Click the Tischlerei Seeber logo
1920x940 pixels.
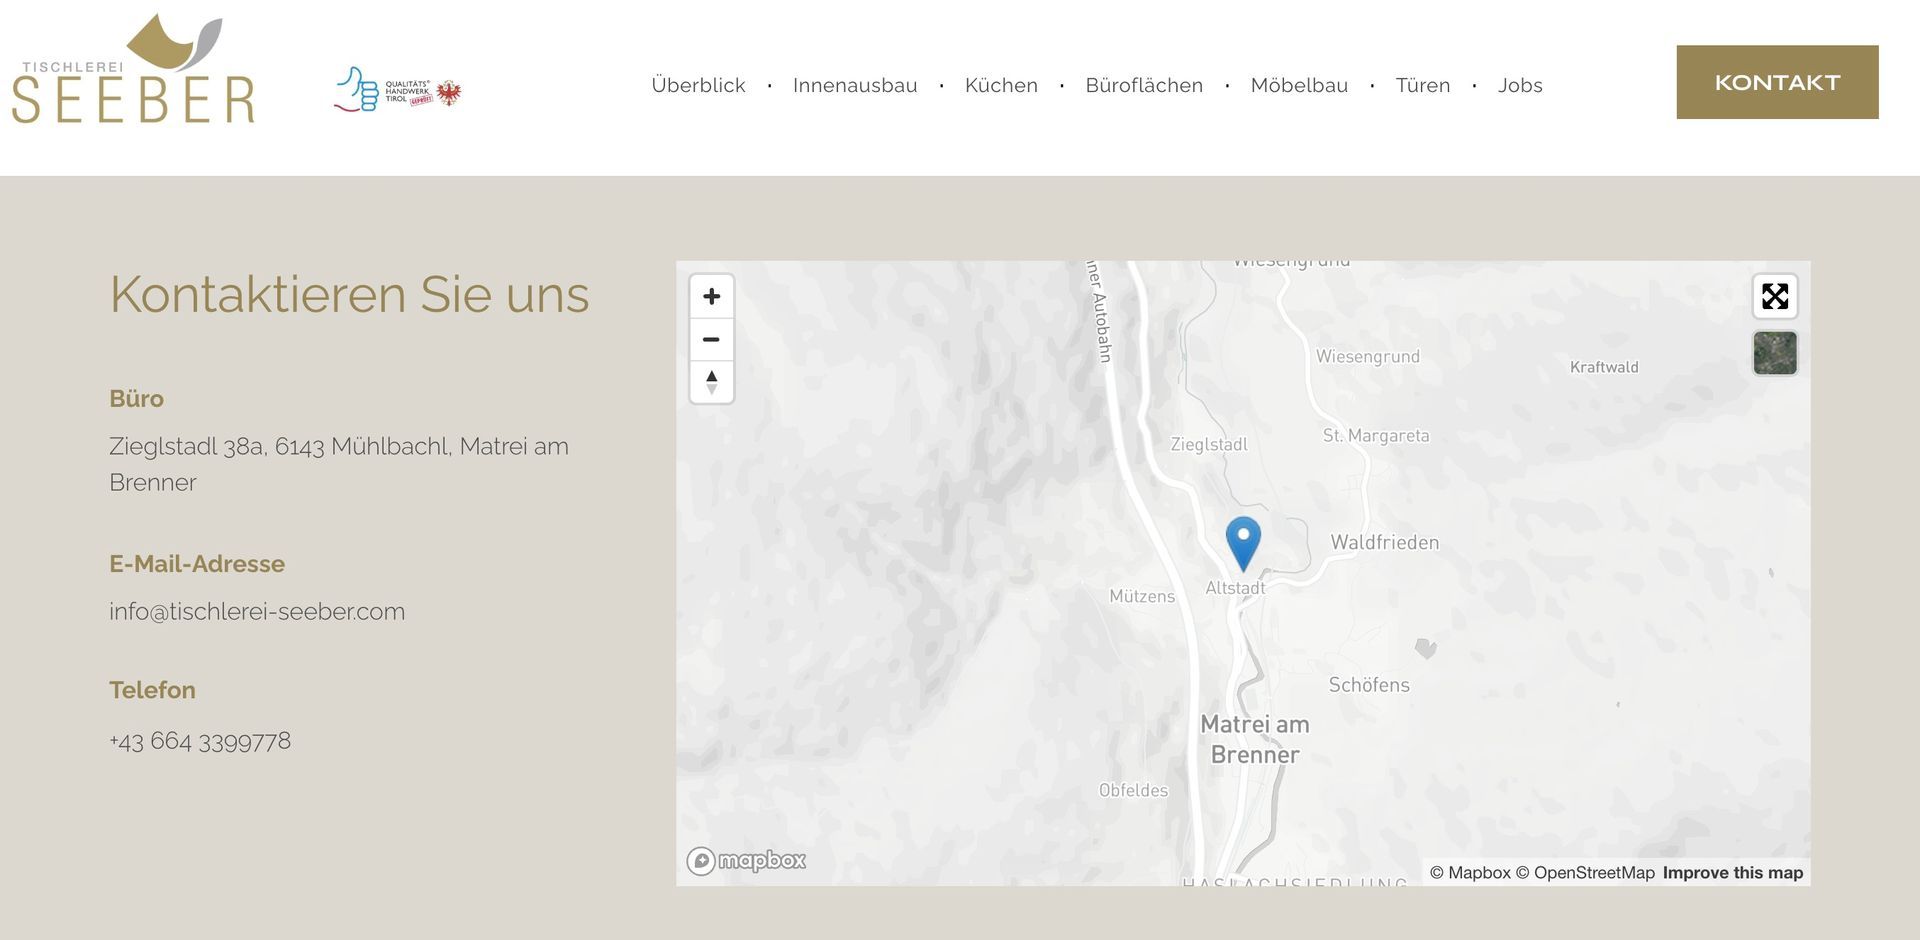133,69
